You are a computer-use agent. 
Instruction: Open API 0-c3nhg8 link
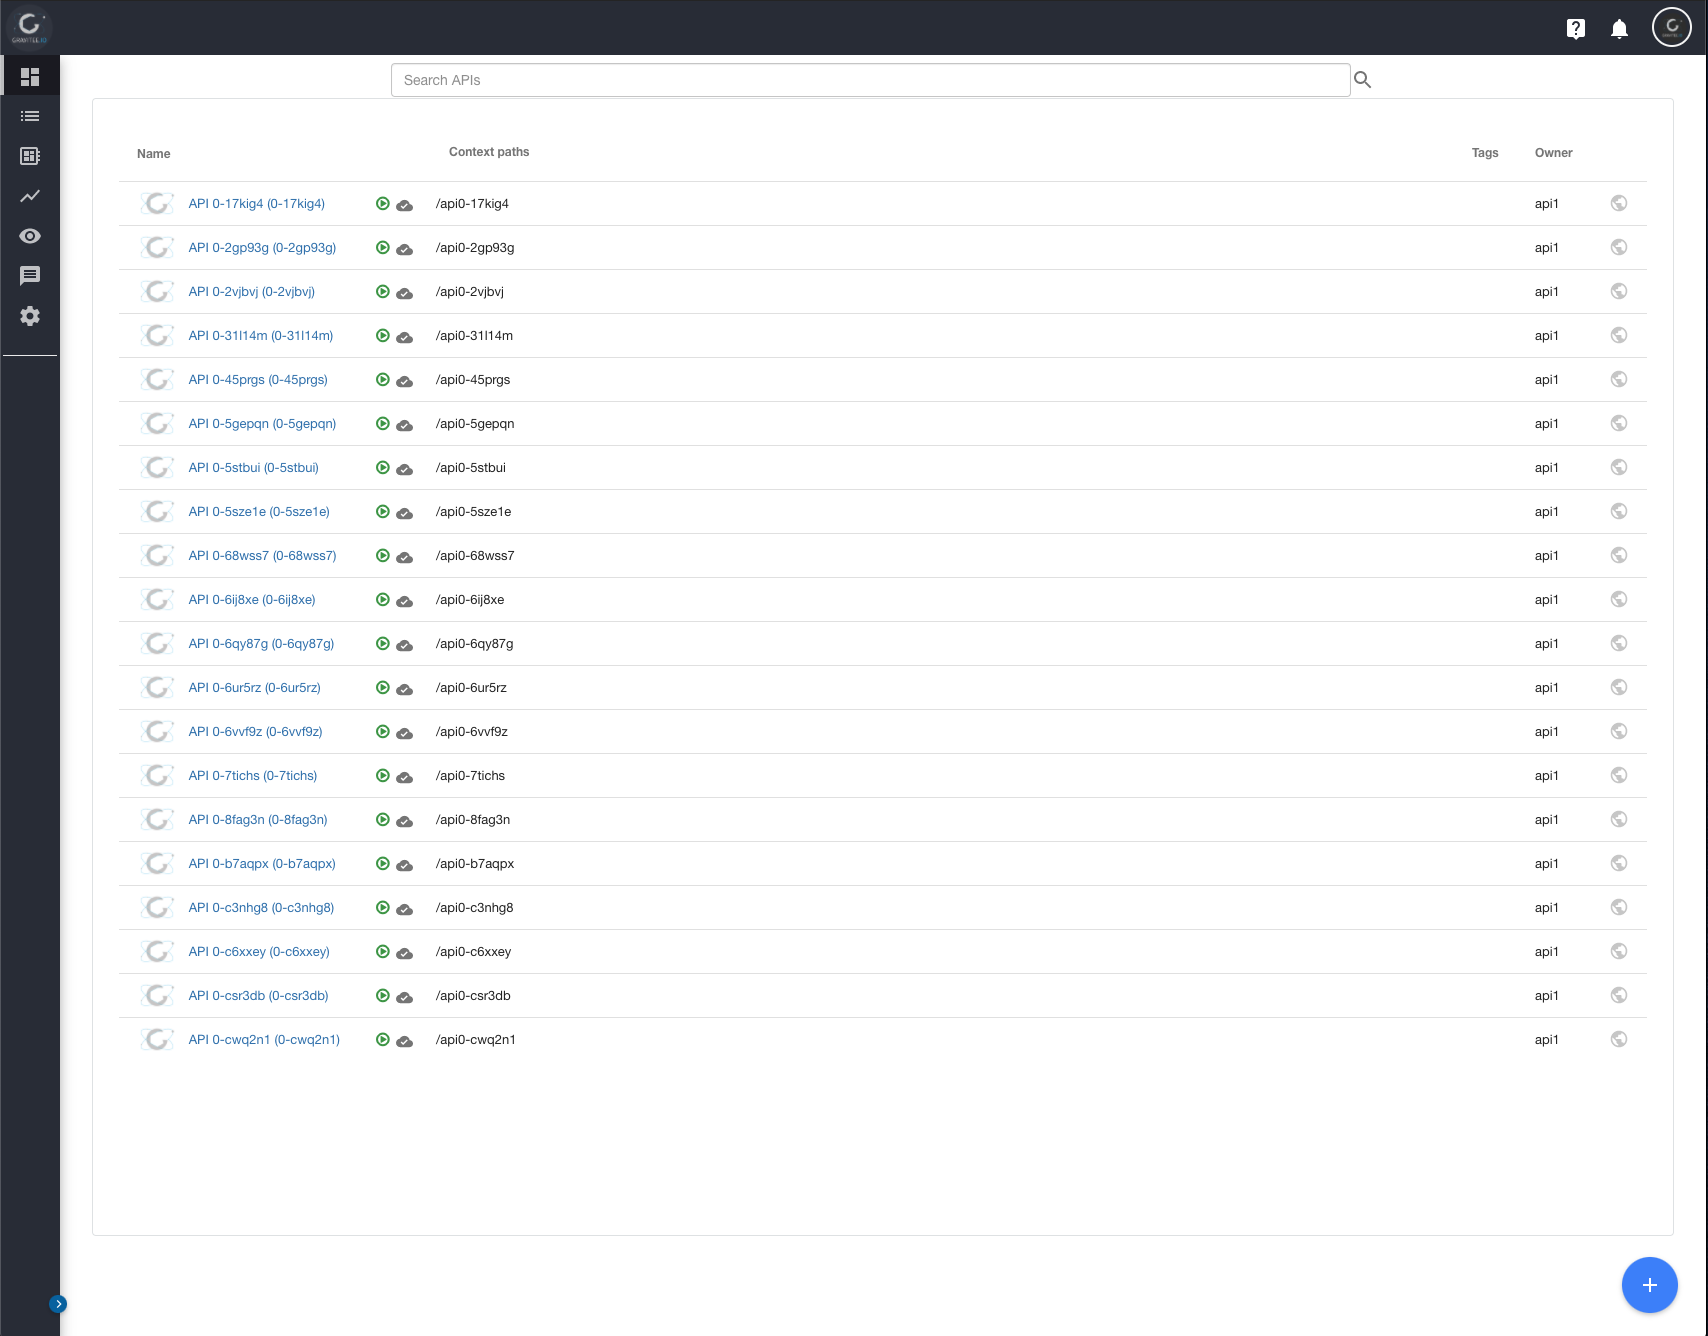[261, 908]
